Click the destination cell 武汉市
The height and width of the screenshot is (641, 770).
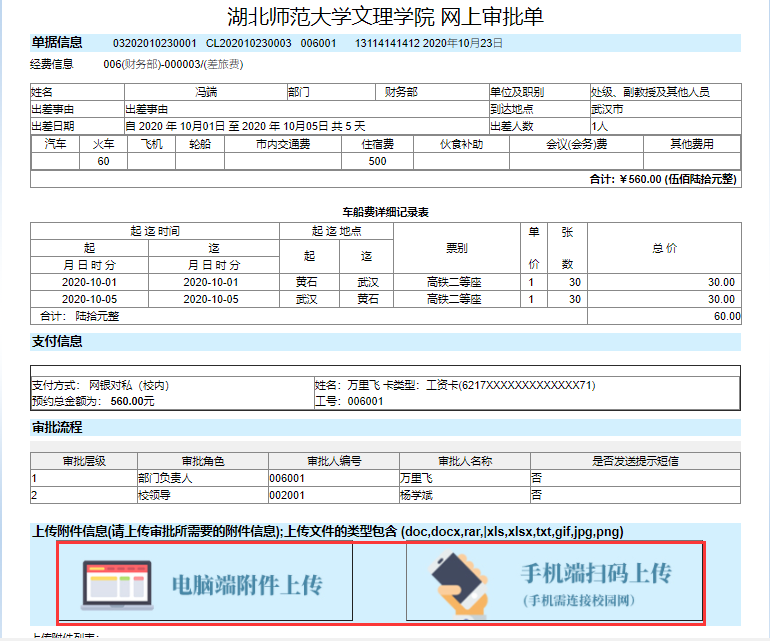(x=607, y=109)
